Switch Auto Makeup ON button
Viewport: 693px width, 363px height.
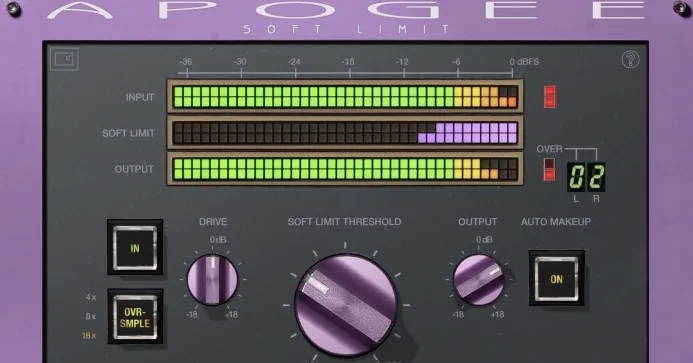point(556,279)
